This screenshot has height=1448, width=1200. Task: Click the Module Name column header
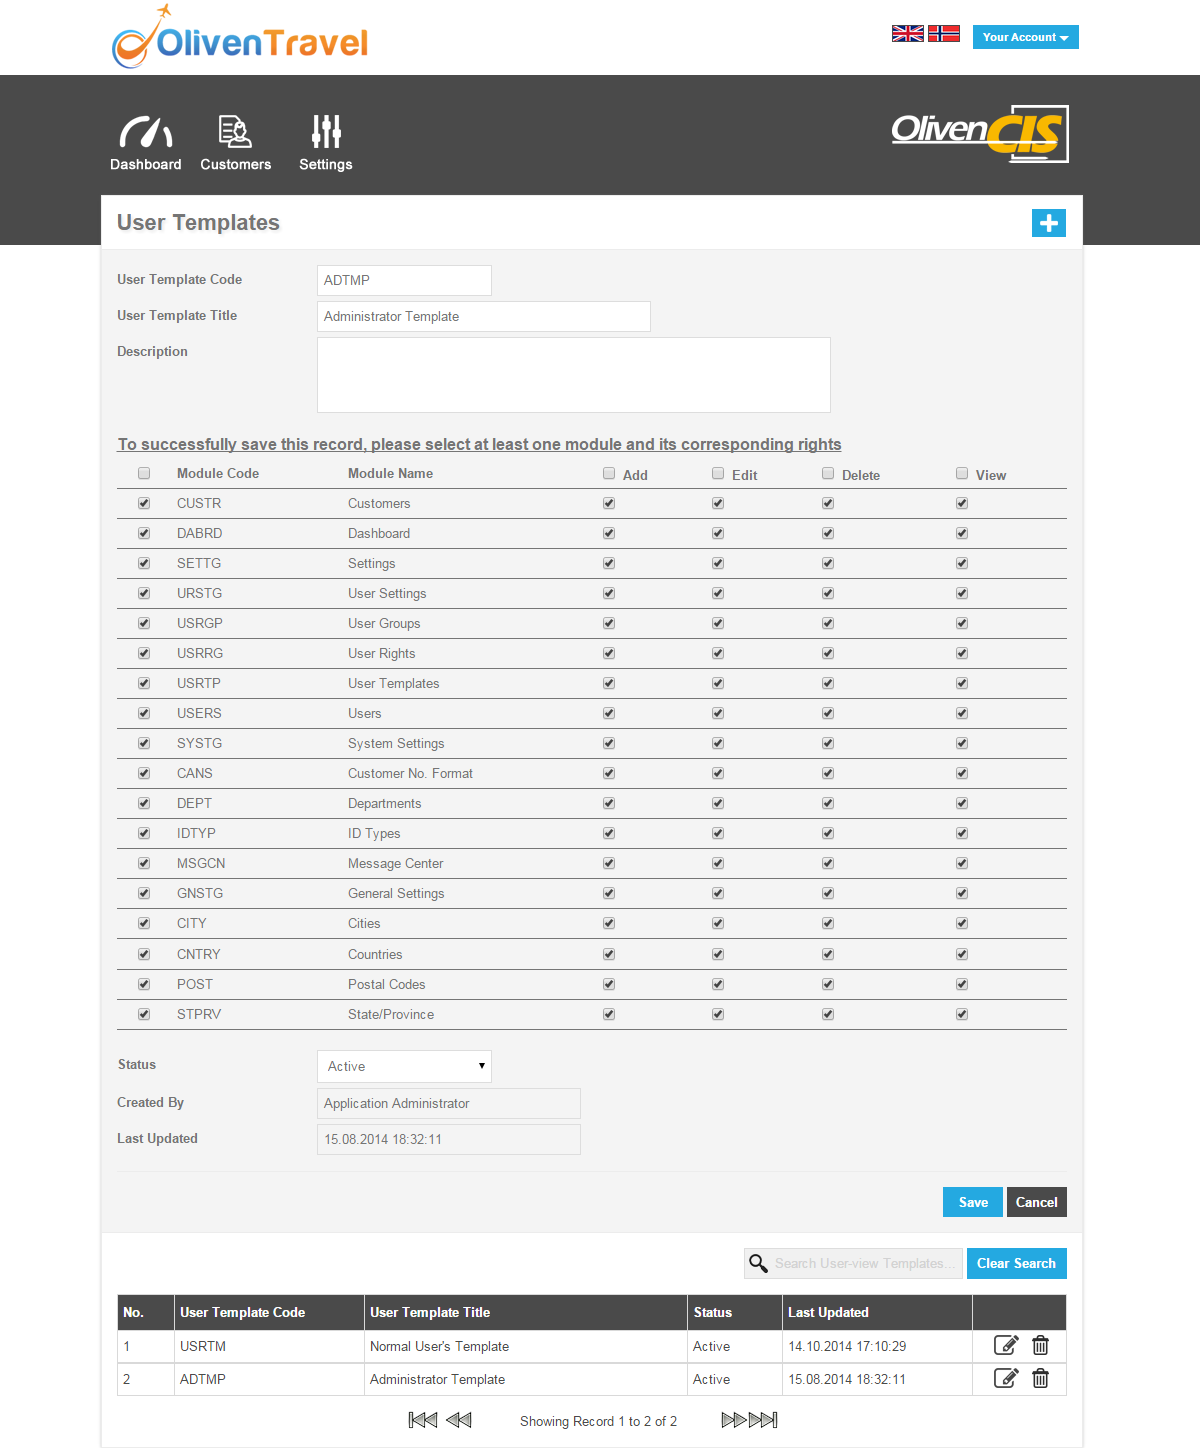[390, 473]
